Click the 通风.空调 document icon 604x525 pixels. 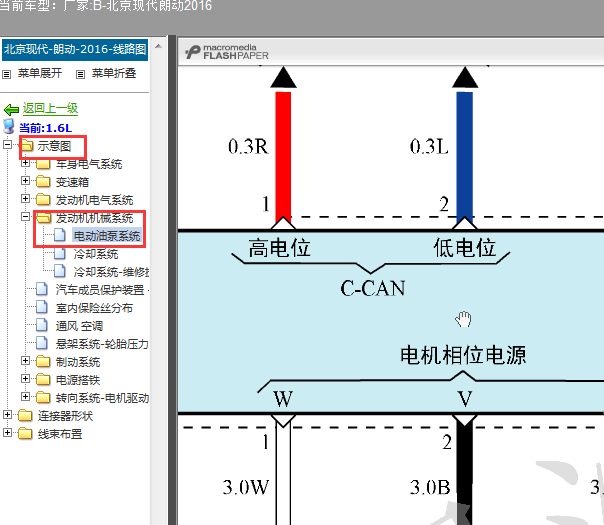[x=42, y=325]
